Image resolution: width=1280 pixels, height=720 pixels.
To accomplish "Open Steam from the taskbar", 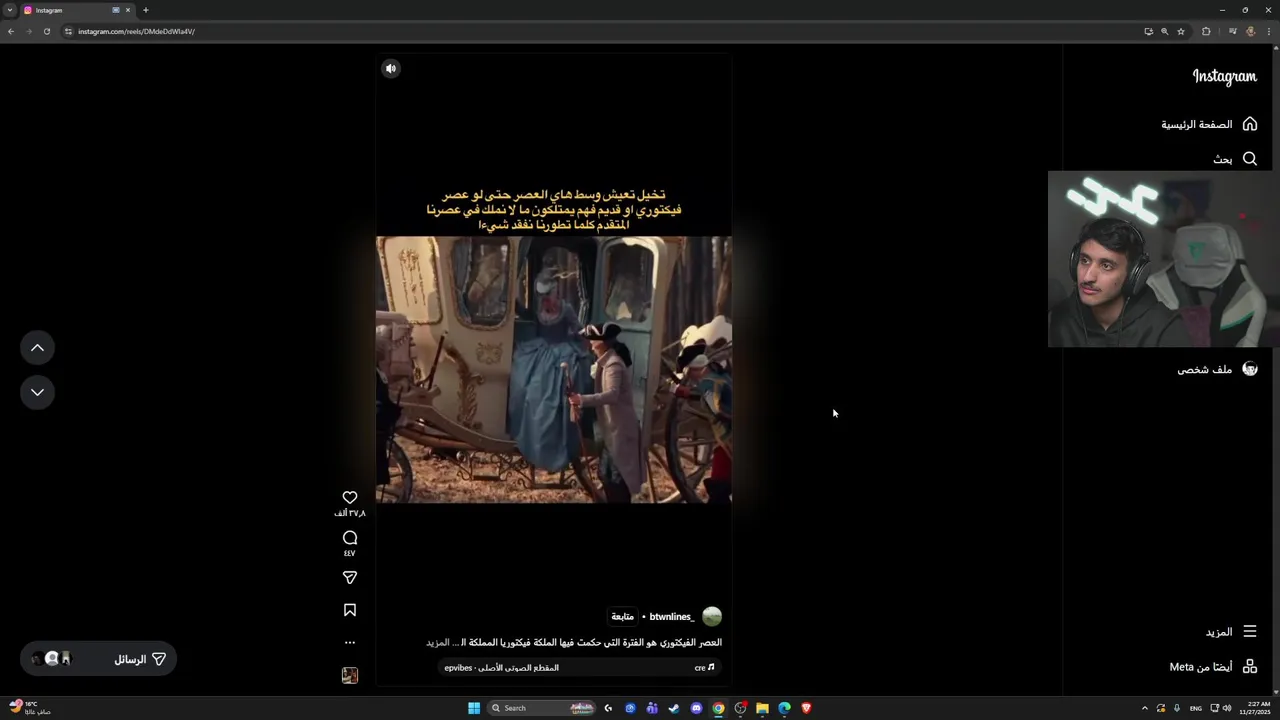I will tap(674, 708).
